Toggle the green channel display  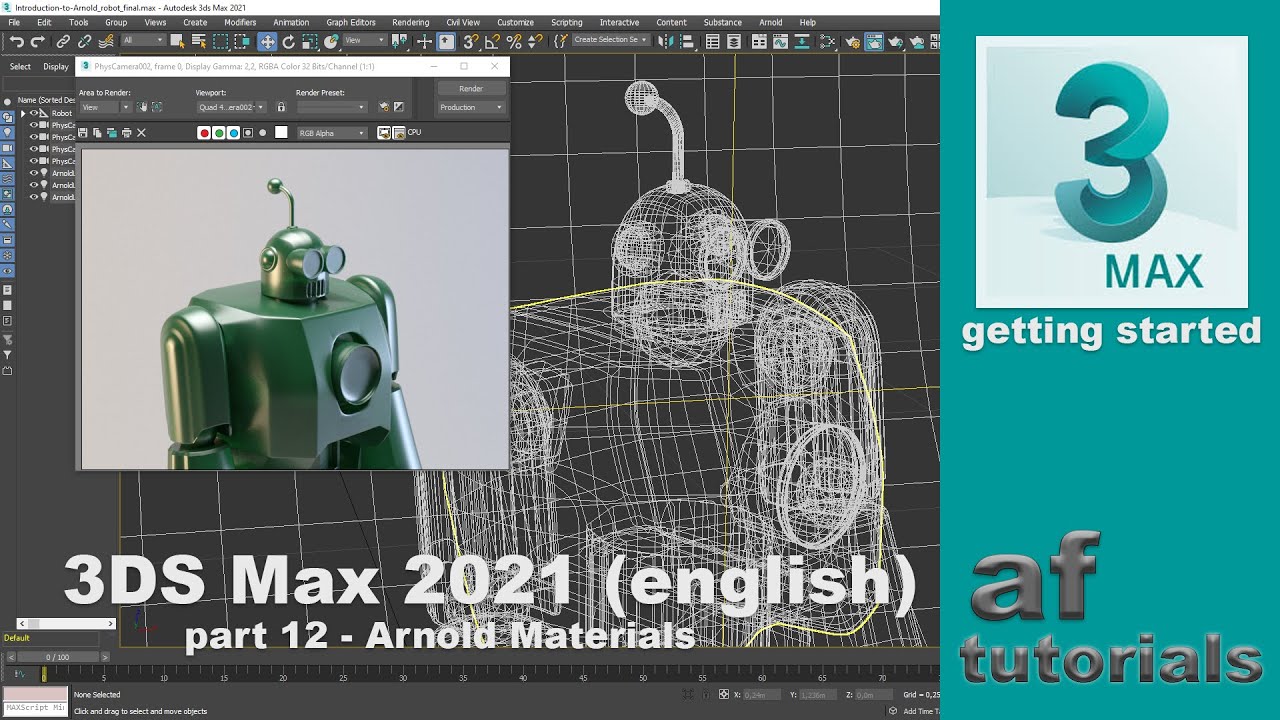[x=219, y=133]
